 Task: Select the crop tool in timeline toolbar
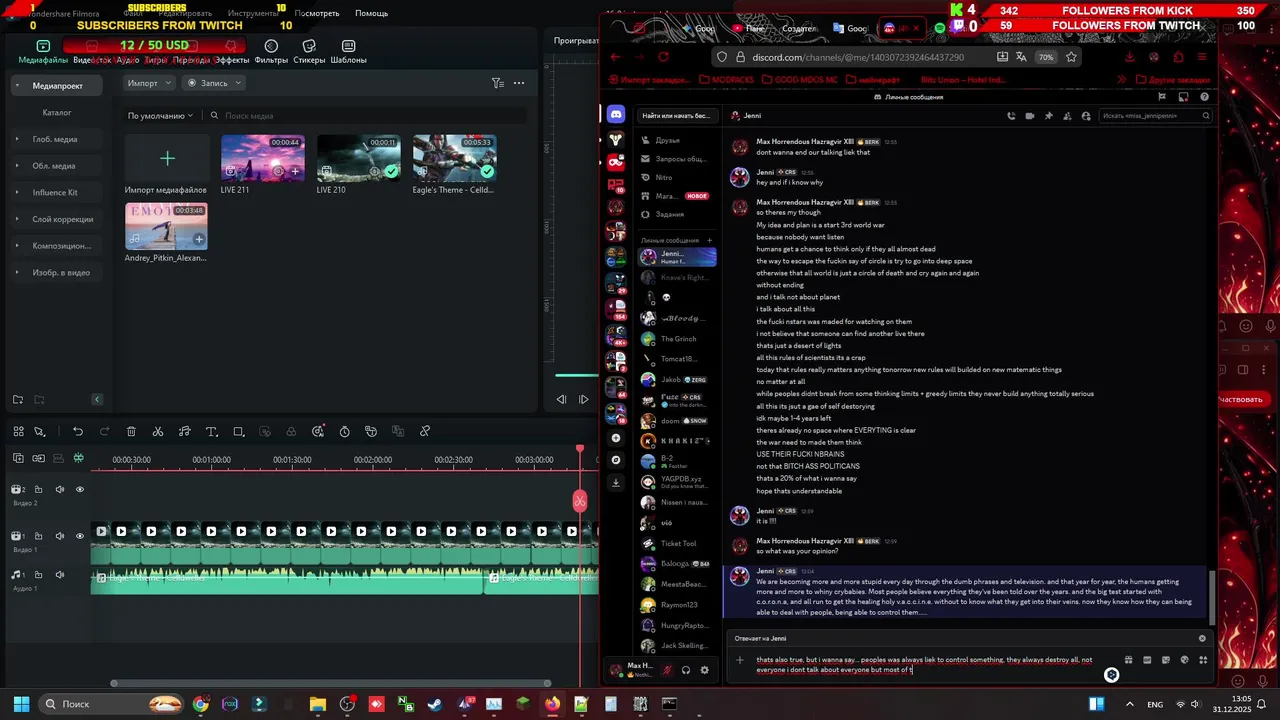(238, 431)
